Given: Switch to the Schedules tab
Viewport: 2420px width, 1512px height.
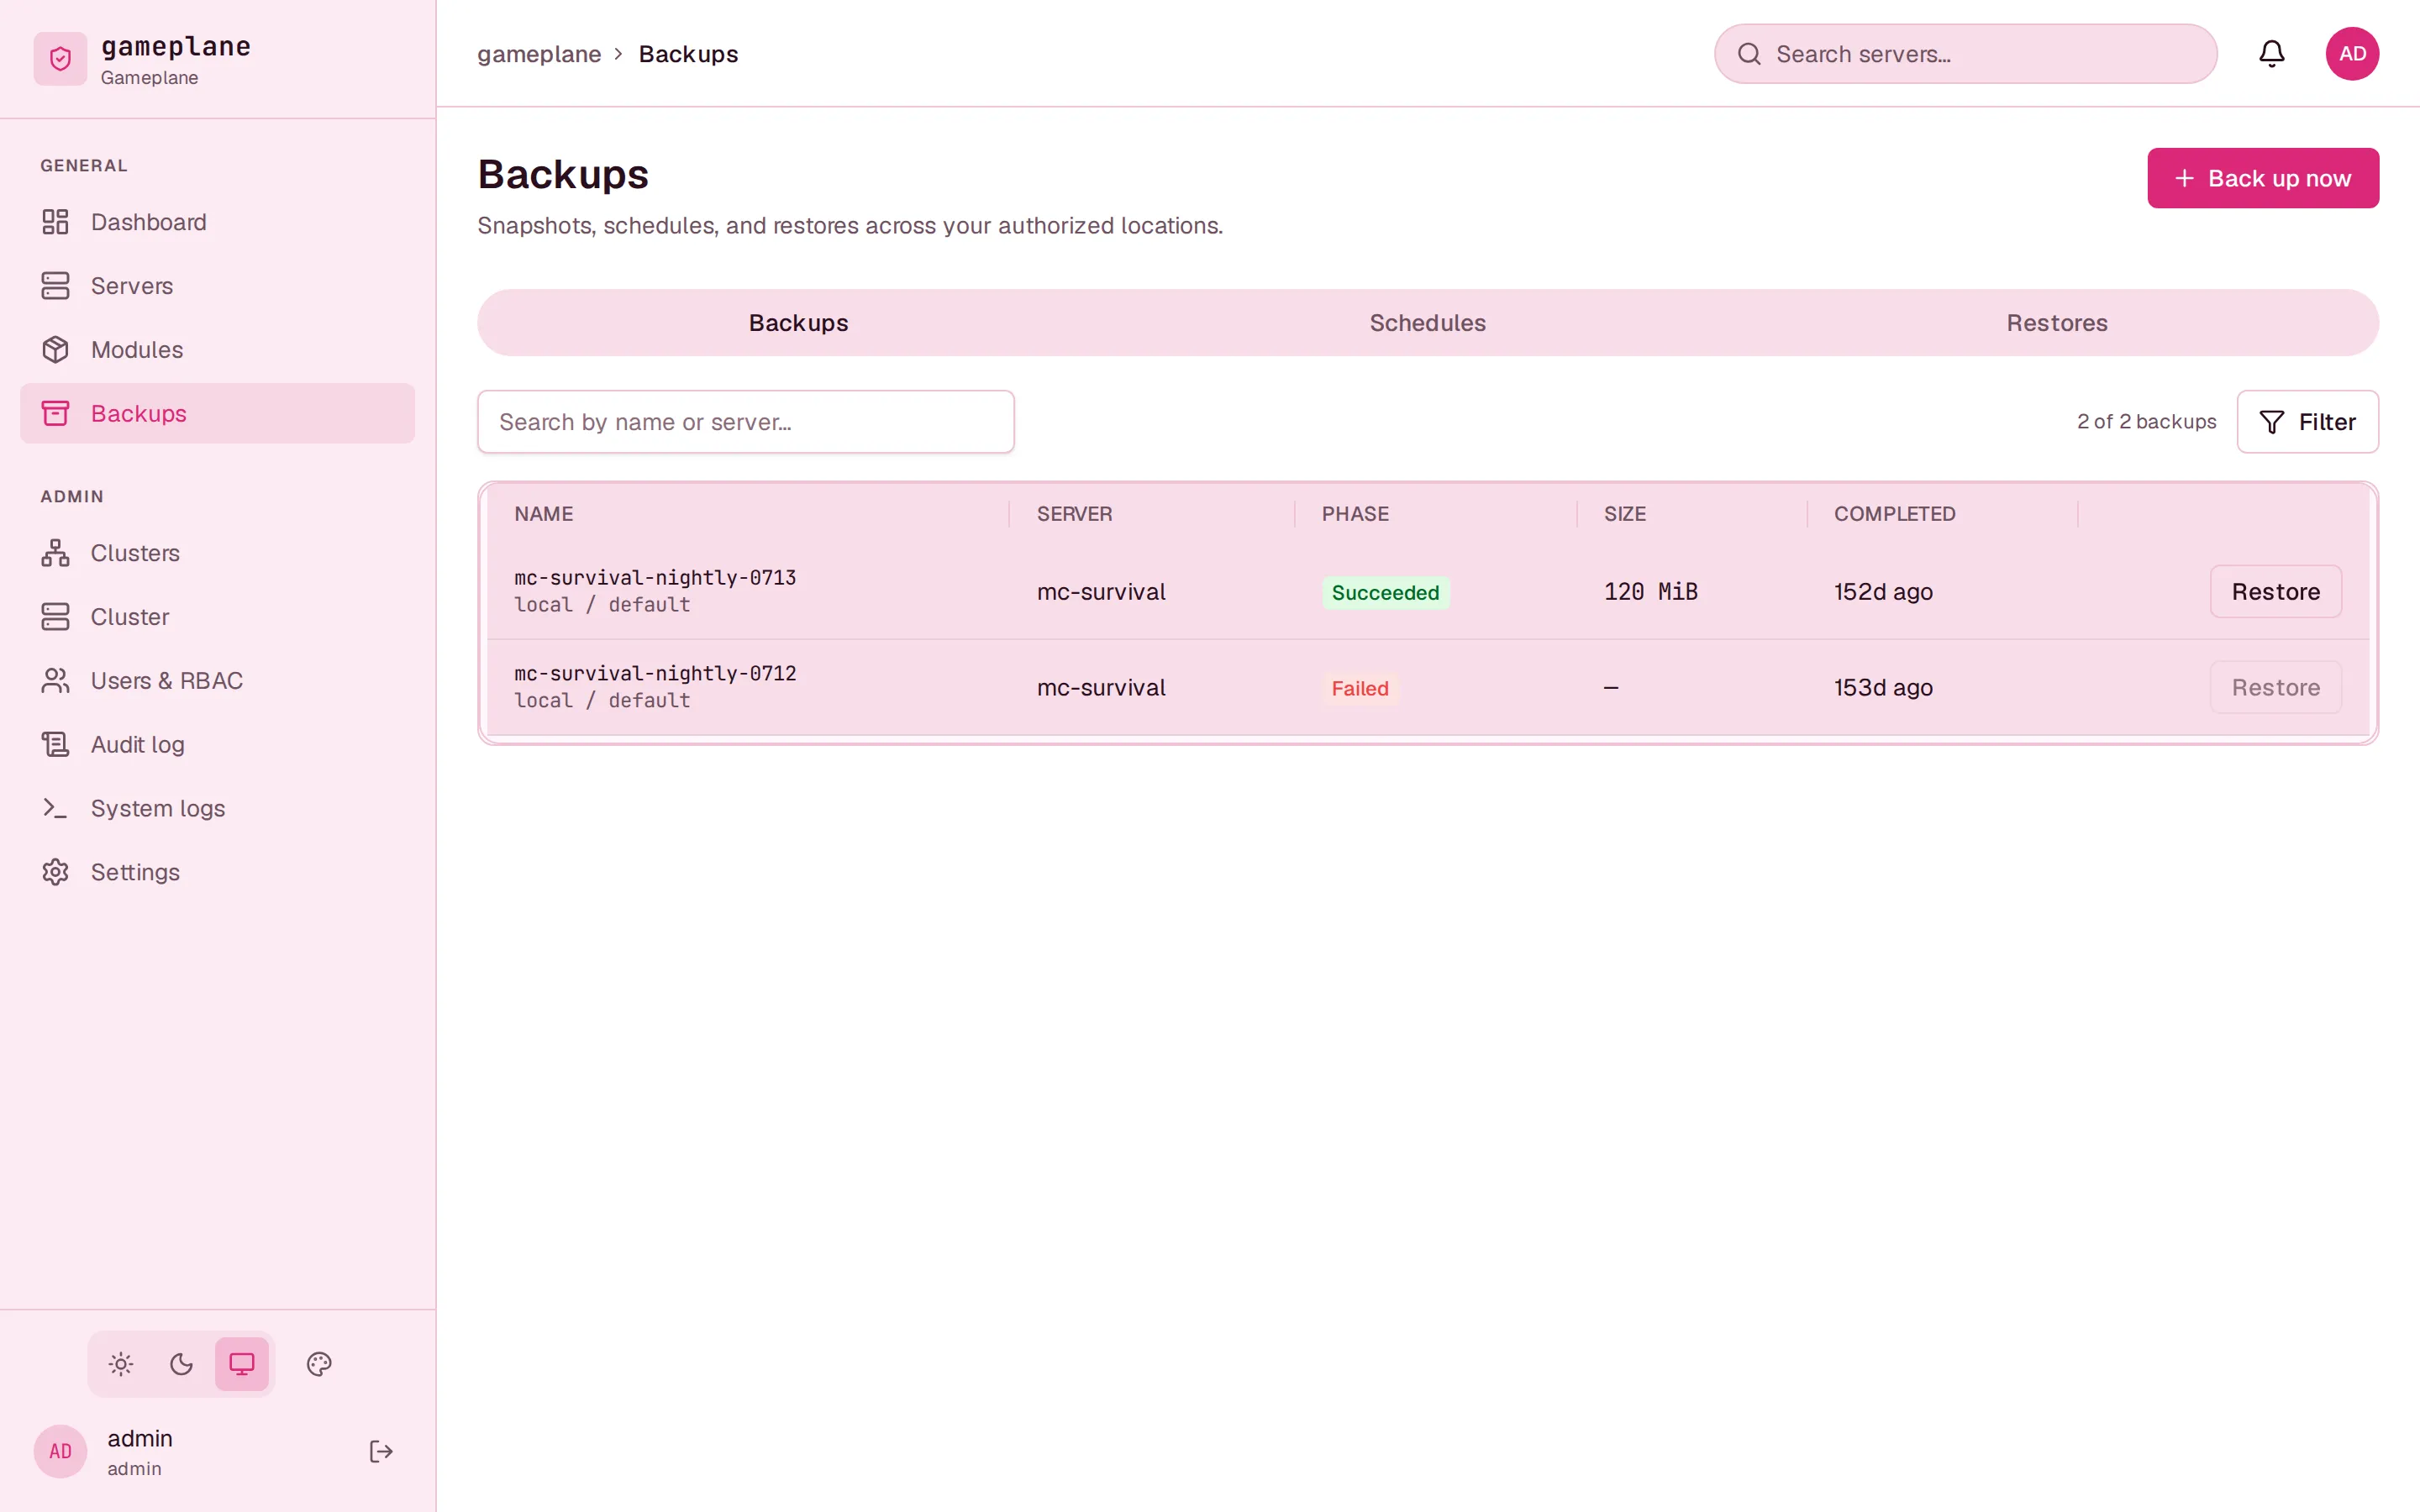Looking at the screenshot, I should 1427,323.
